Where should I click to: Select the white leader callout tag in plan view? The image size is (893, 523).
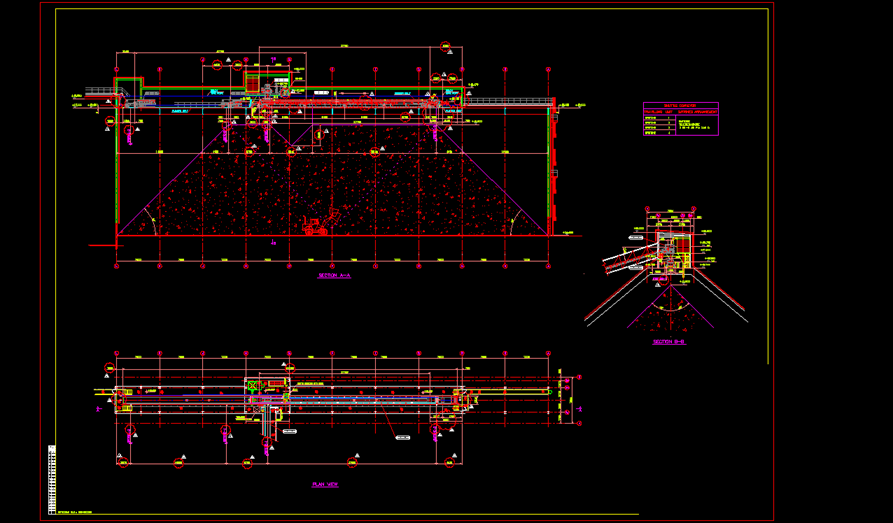(403, 437)
